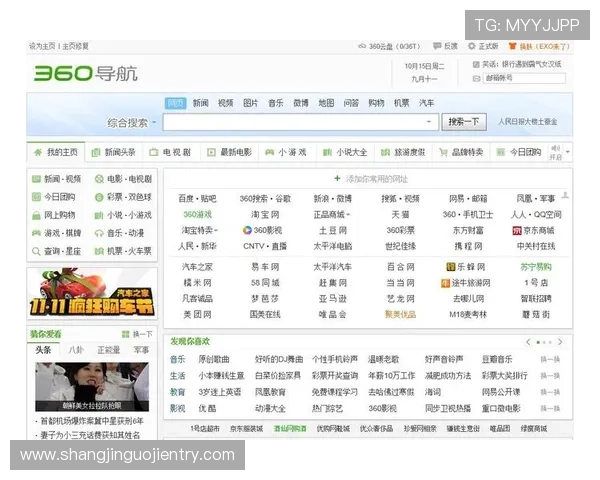Expand the 正品商城 dropdown arrow
Image resolution: width=600 pixels, height=480 pixels.
[x=348, y=215]
